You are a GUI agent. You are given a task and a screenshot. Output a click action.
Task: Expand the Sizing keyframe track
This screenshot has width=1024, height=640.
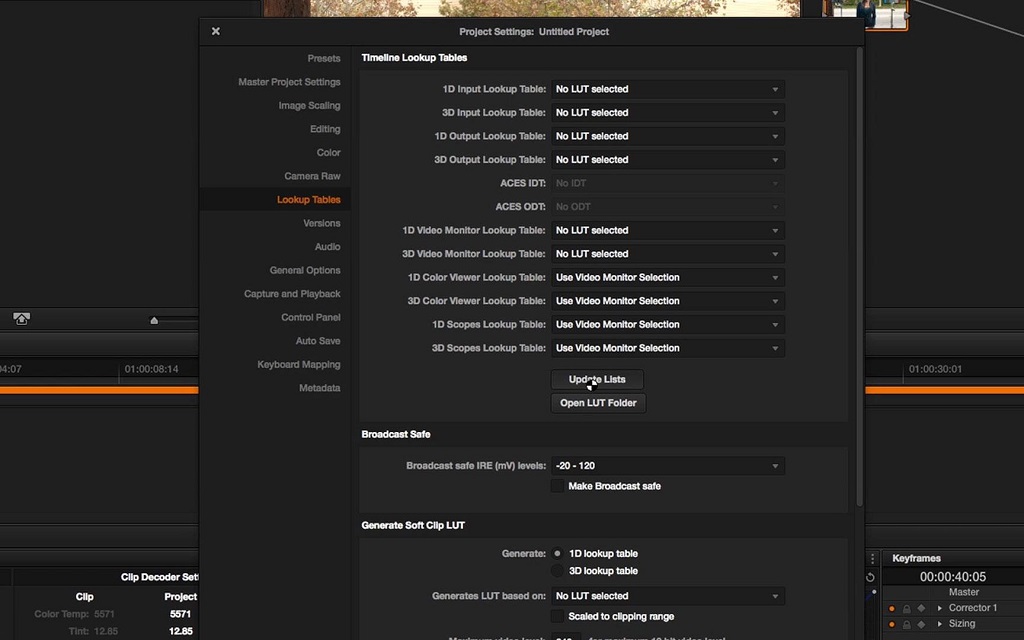(940, 624)
